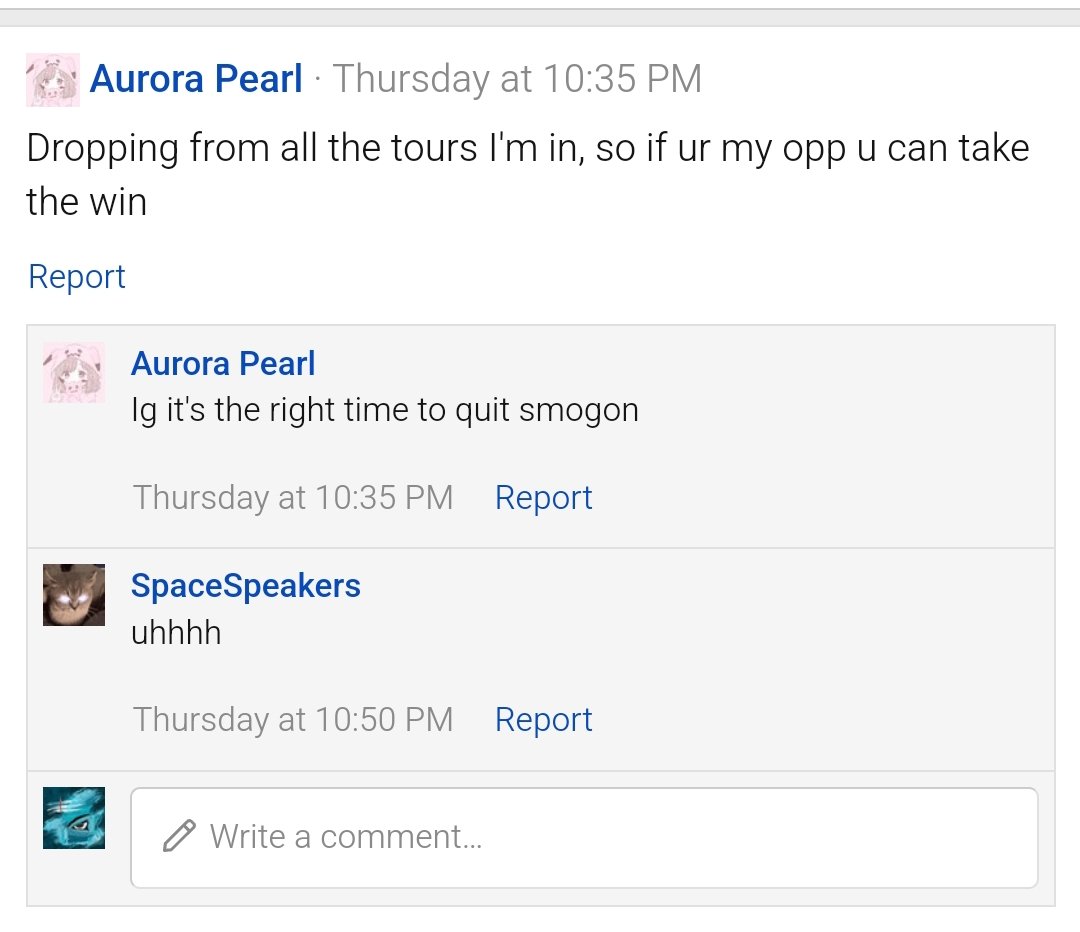Click the gray divider bar above the post
The width and height of the screenshot is (1080, 932).
click(x=540, y=17)
